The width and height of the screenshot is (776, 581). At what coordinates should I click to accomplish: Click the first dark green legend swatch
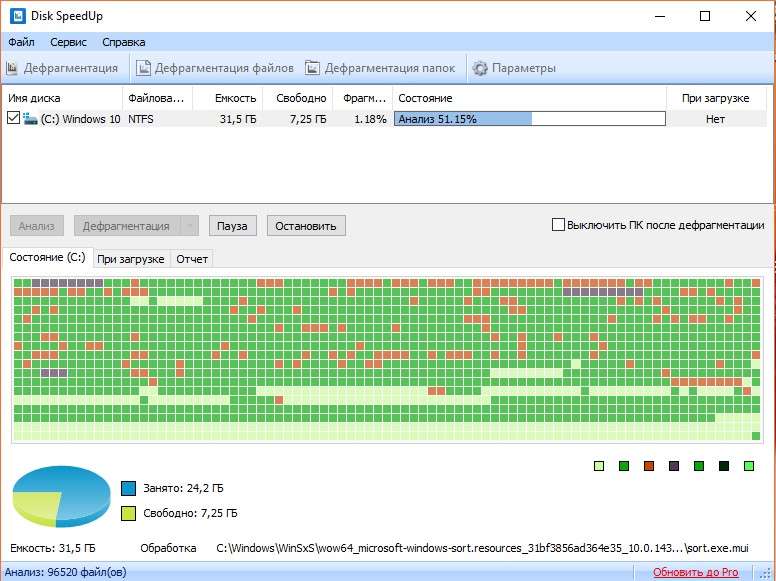(624, 466)
